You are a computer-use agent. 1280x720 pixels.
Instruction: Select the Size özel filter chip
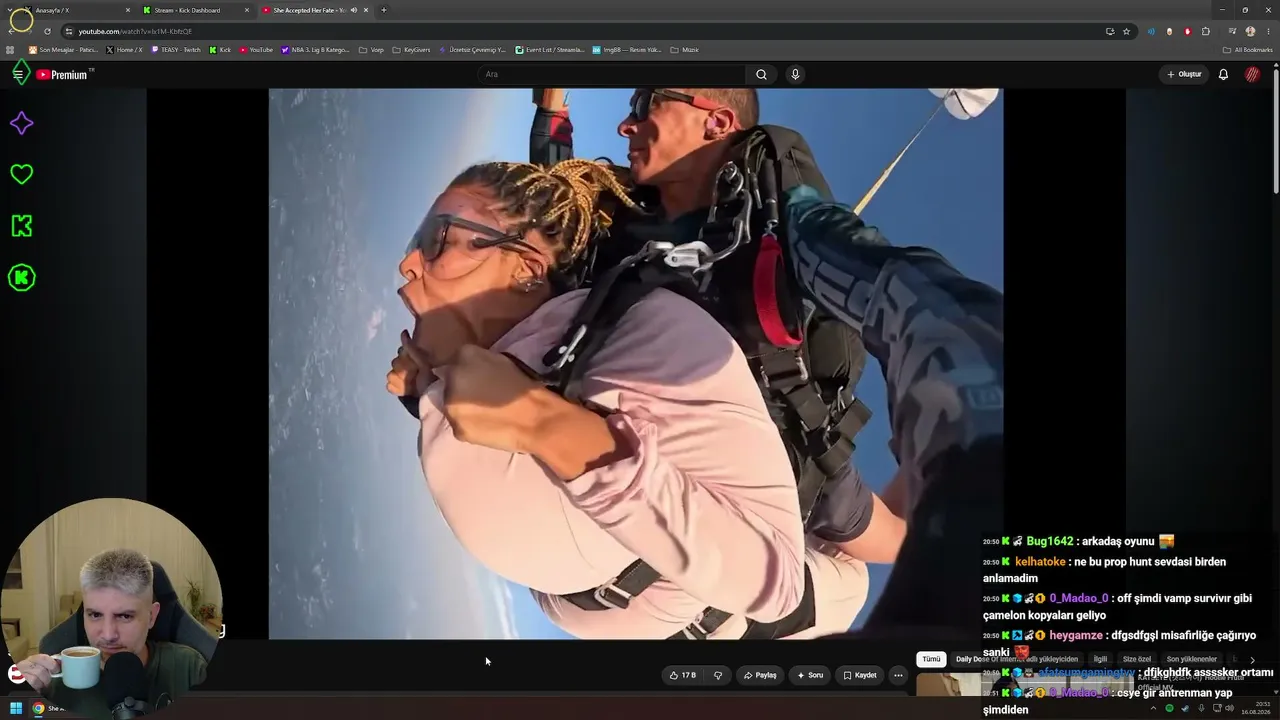[1137, 659]
